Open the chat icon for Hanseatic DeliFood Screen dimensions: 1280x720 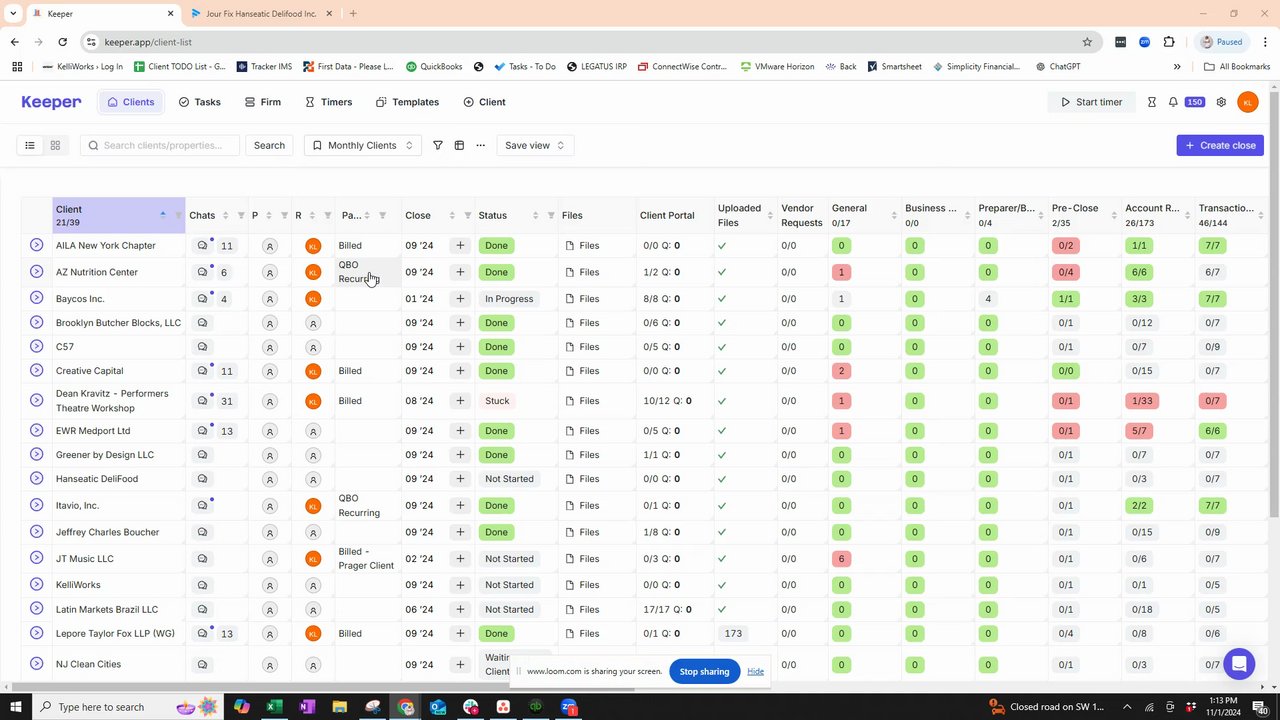[x=203, y=479]
